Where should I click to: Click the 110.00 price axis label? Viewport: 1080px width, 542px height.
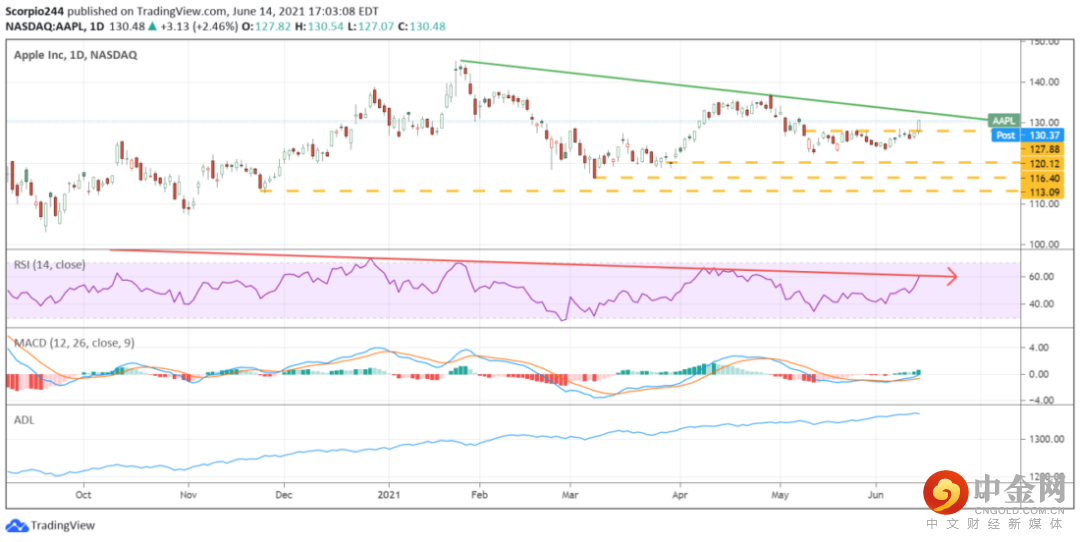click(x=1043, y=205)
